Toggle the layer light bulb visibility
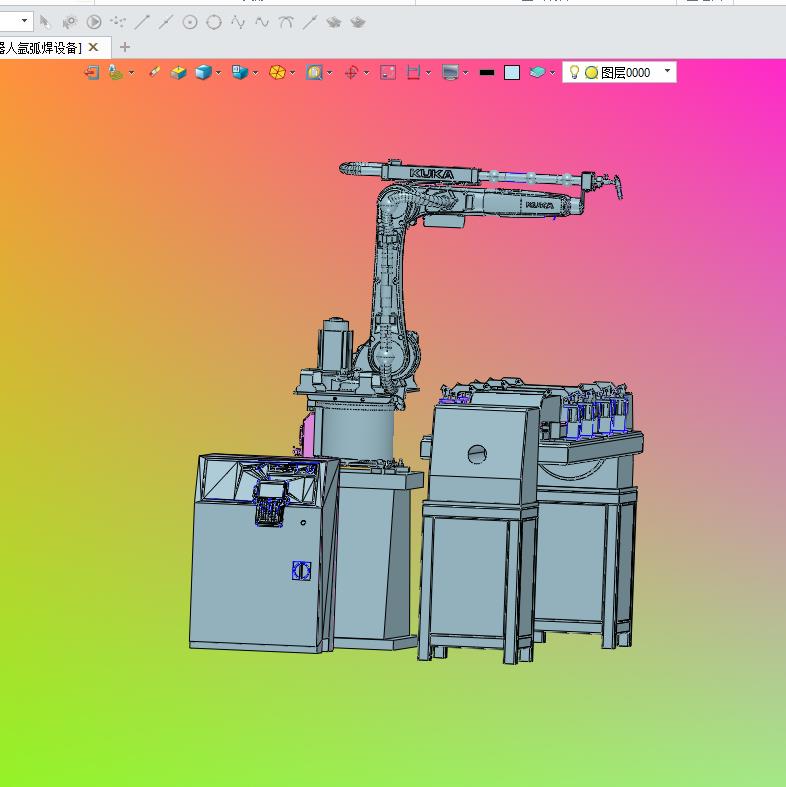 [x=574, y=72]
